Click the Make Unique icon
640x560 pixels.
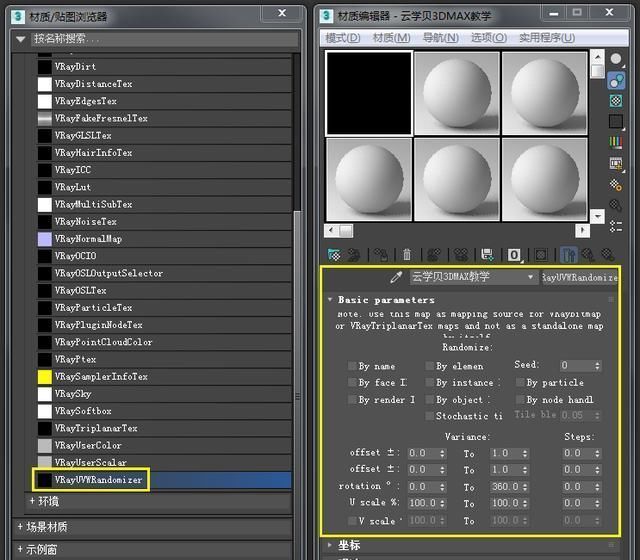(x=461, y=255)
